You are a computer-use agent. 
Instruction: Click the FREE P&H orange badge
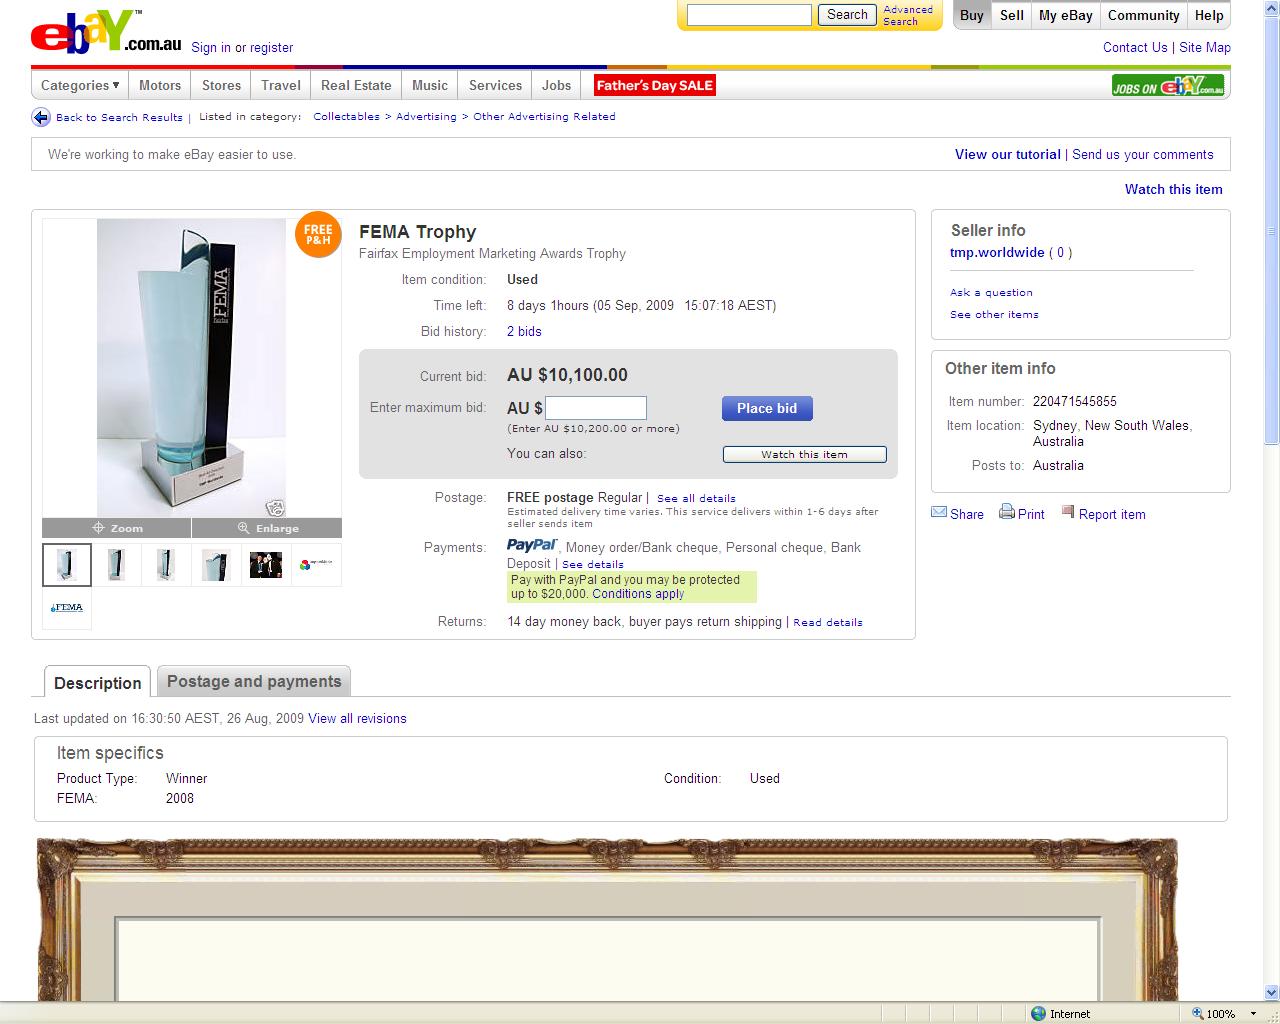tap(318, 235)
